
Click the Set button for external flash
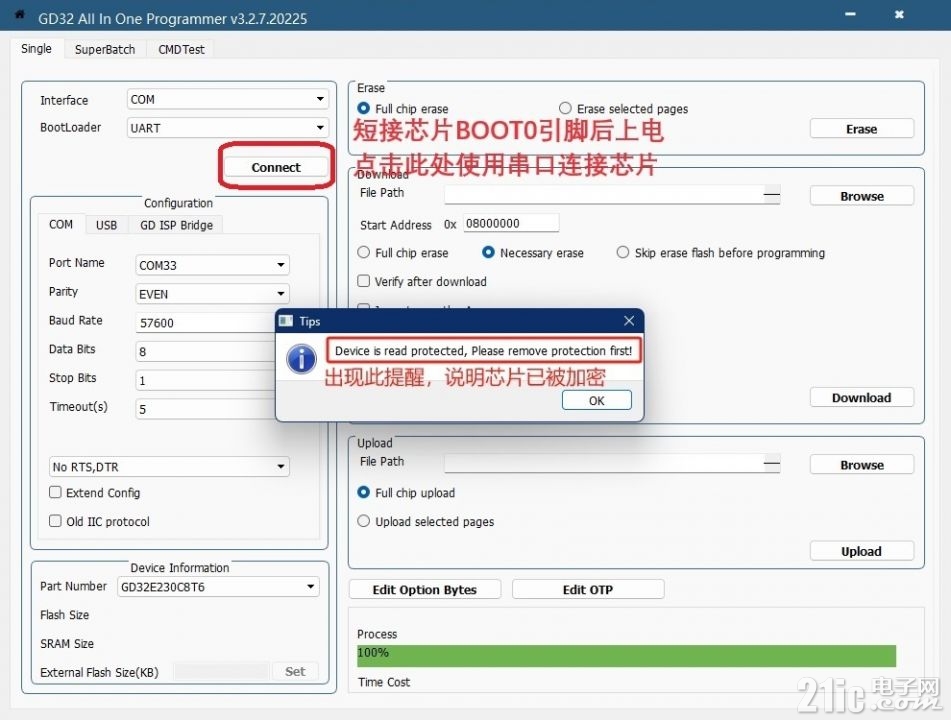click(x=295, y=671)
